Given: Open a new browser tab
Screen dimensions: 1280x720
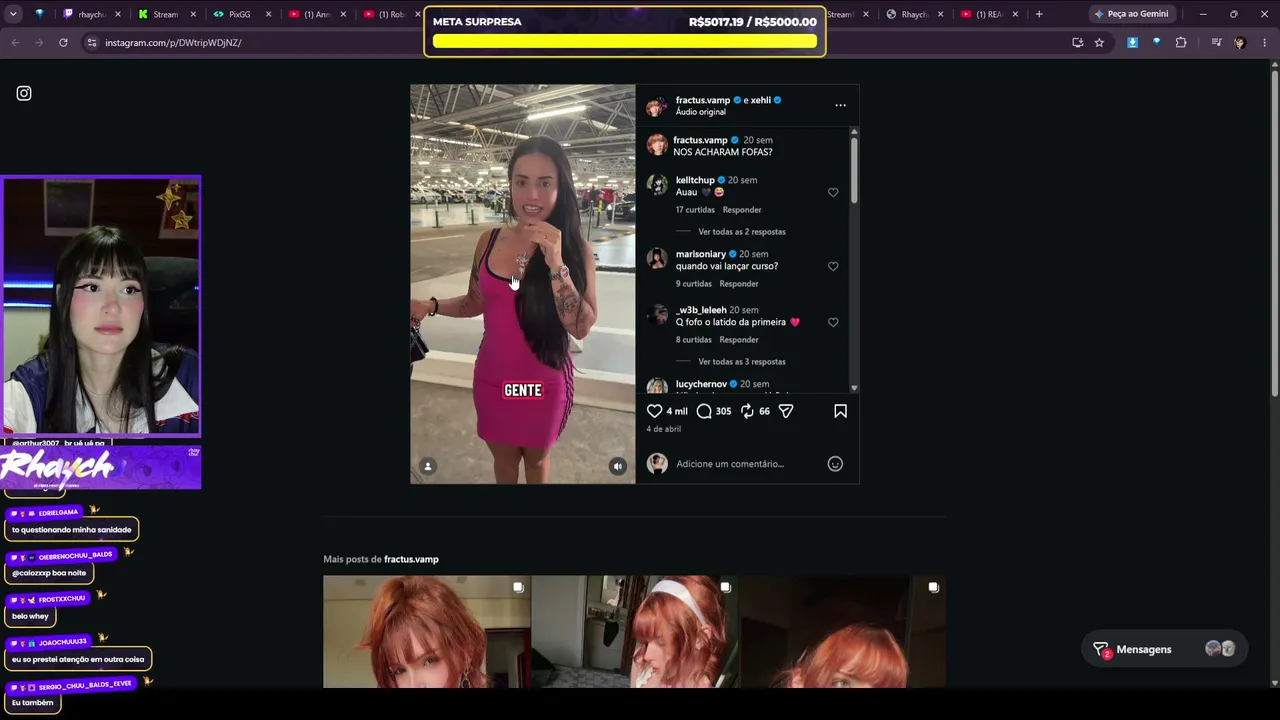Looking at the screenshot, I should pyautogui.click(x=1039, y=14).
